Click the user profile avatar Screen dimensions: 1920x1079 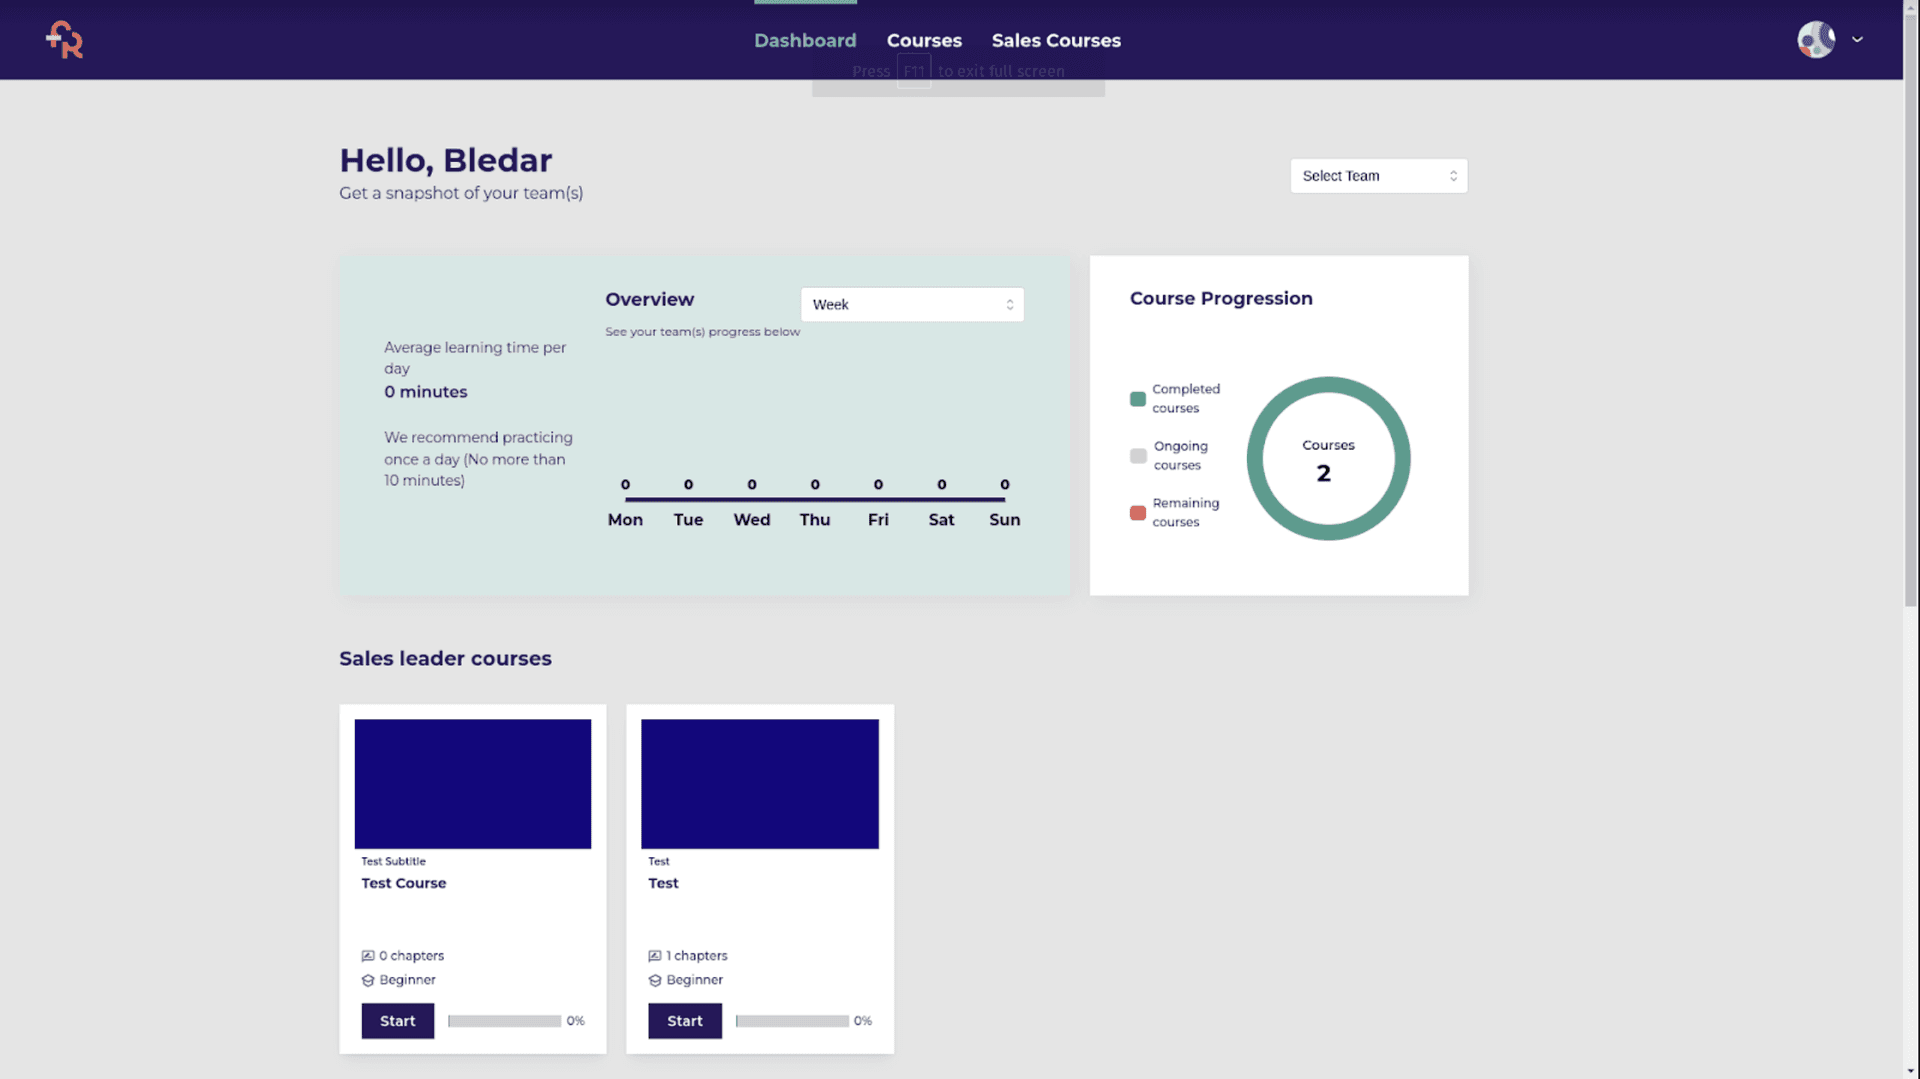coord(1815,40)
